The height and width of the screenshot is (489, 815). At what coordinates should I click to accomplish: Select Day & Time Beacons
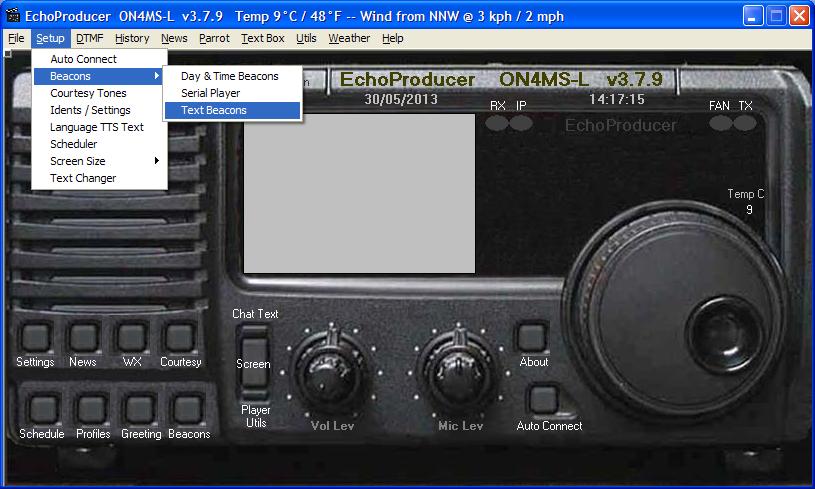(x=232, y=76)
